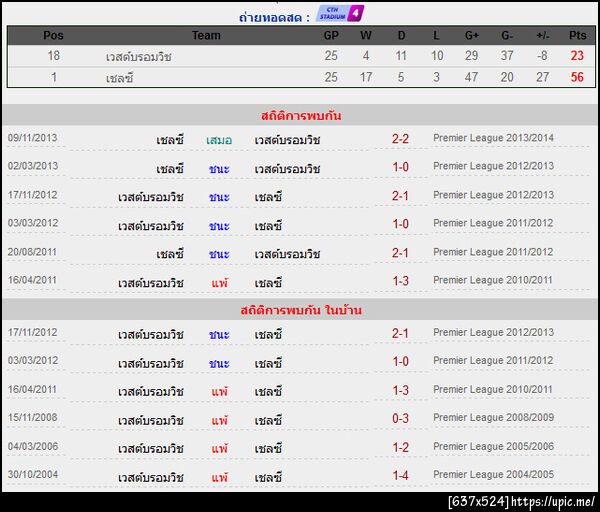The height and width of the screenshot is (512, 600).
Task: Click the 20/08/2011 match date
Action: 32,252
